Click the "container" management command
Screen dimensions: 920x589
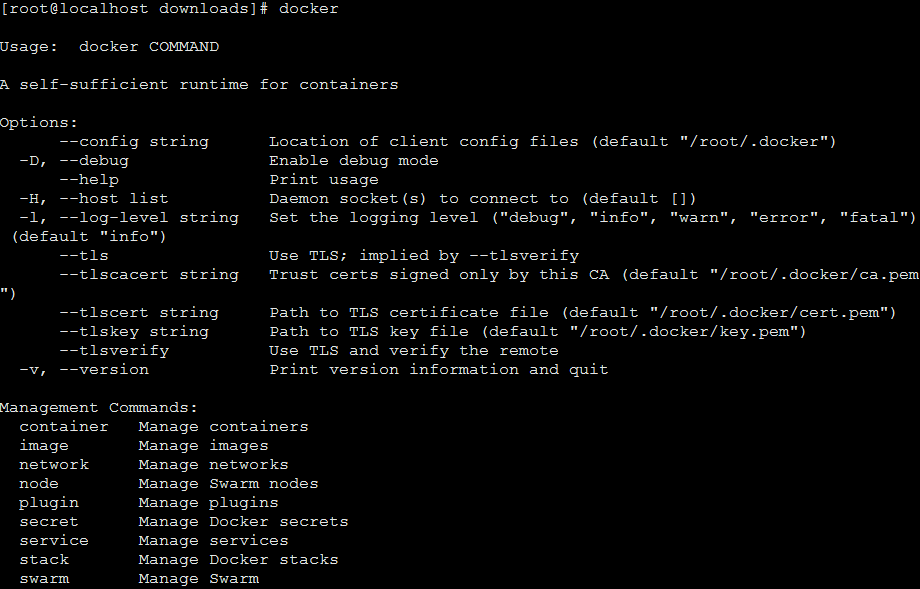point(64,427)
